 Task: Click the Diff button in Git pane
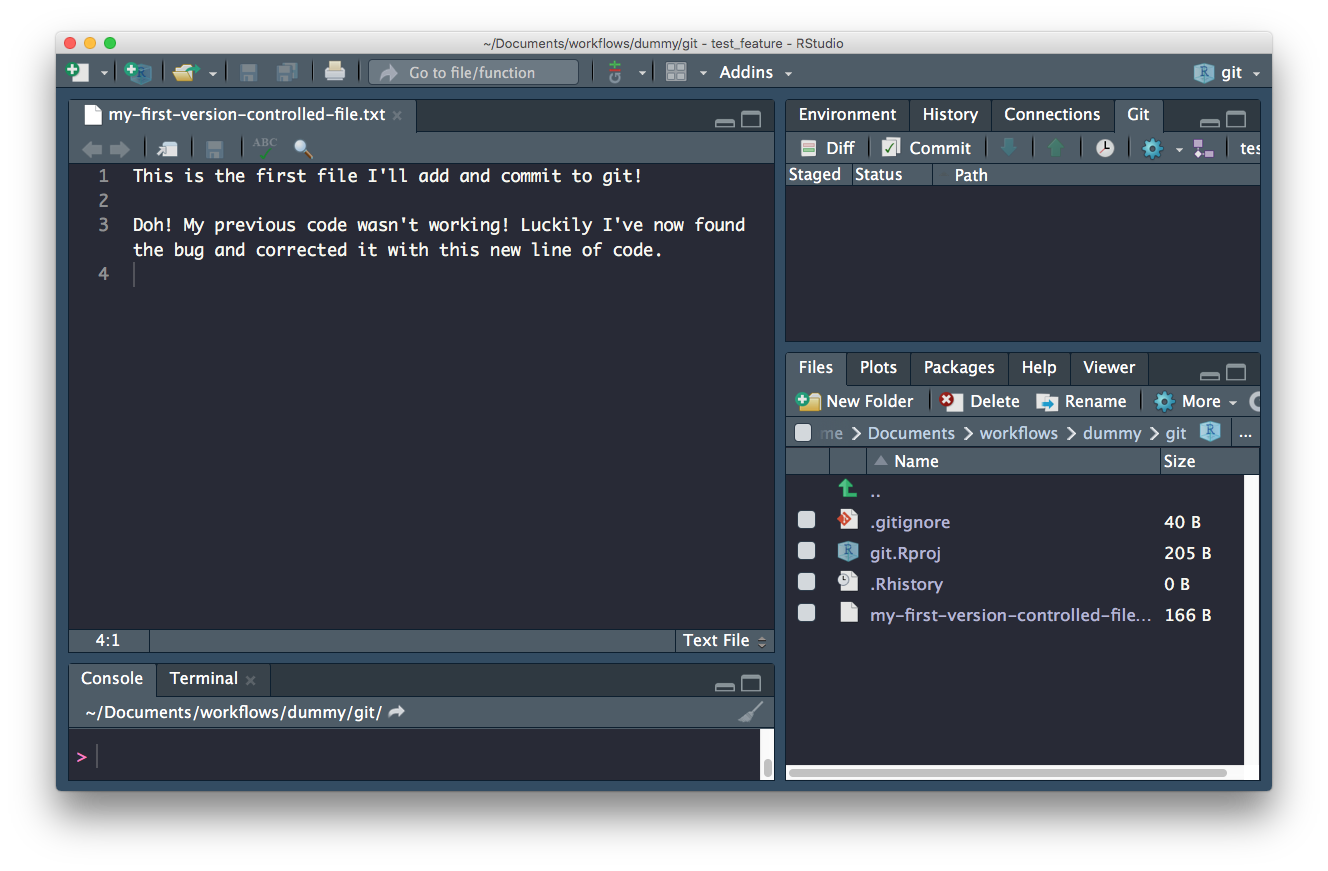(827, 148)
